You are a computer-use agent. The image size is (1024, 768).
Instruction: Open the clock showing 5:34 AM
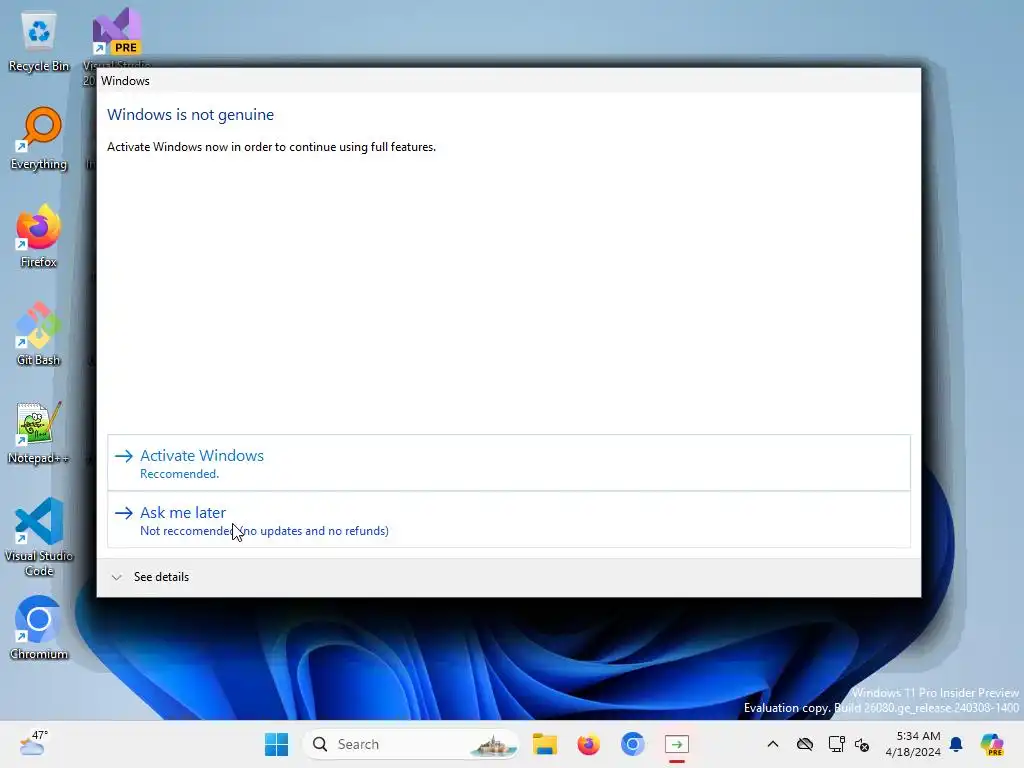point(913,744)
